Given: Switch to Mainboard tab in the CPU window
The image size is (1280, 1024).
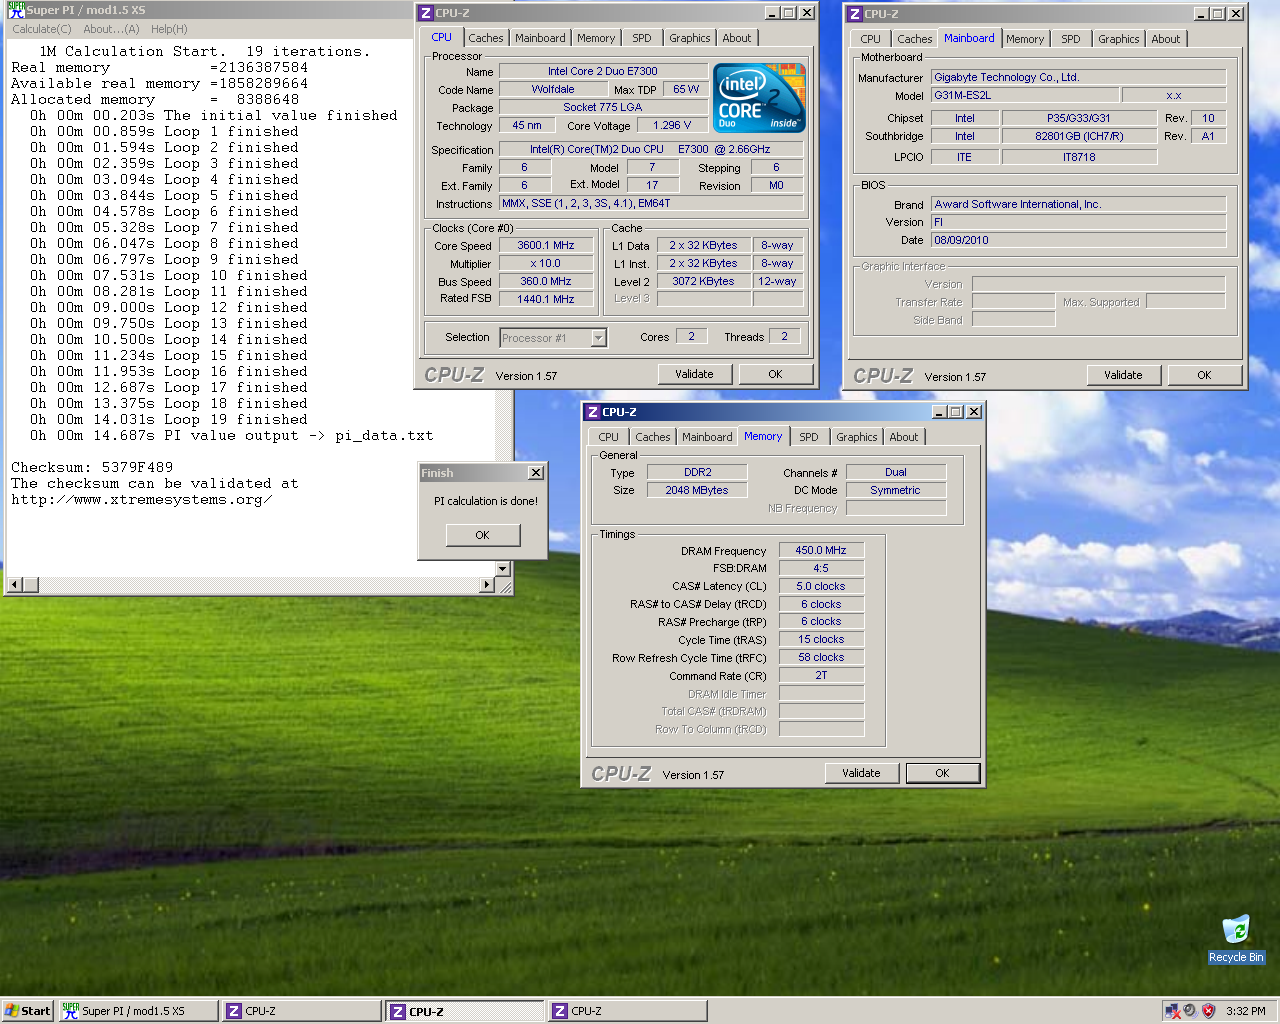Looking at the screenshot, I should [540, 38].
